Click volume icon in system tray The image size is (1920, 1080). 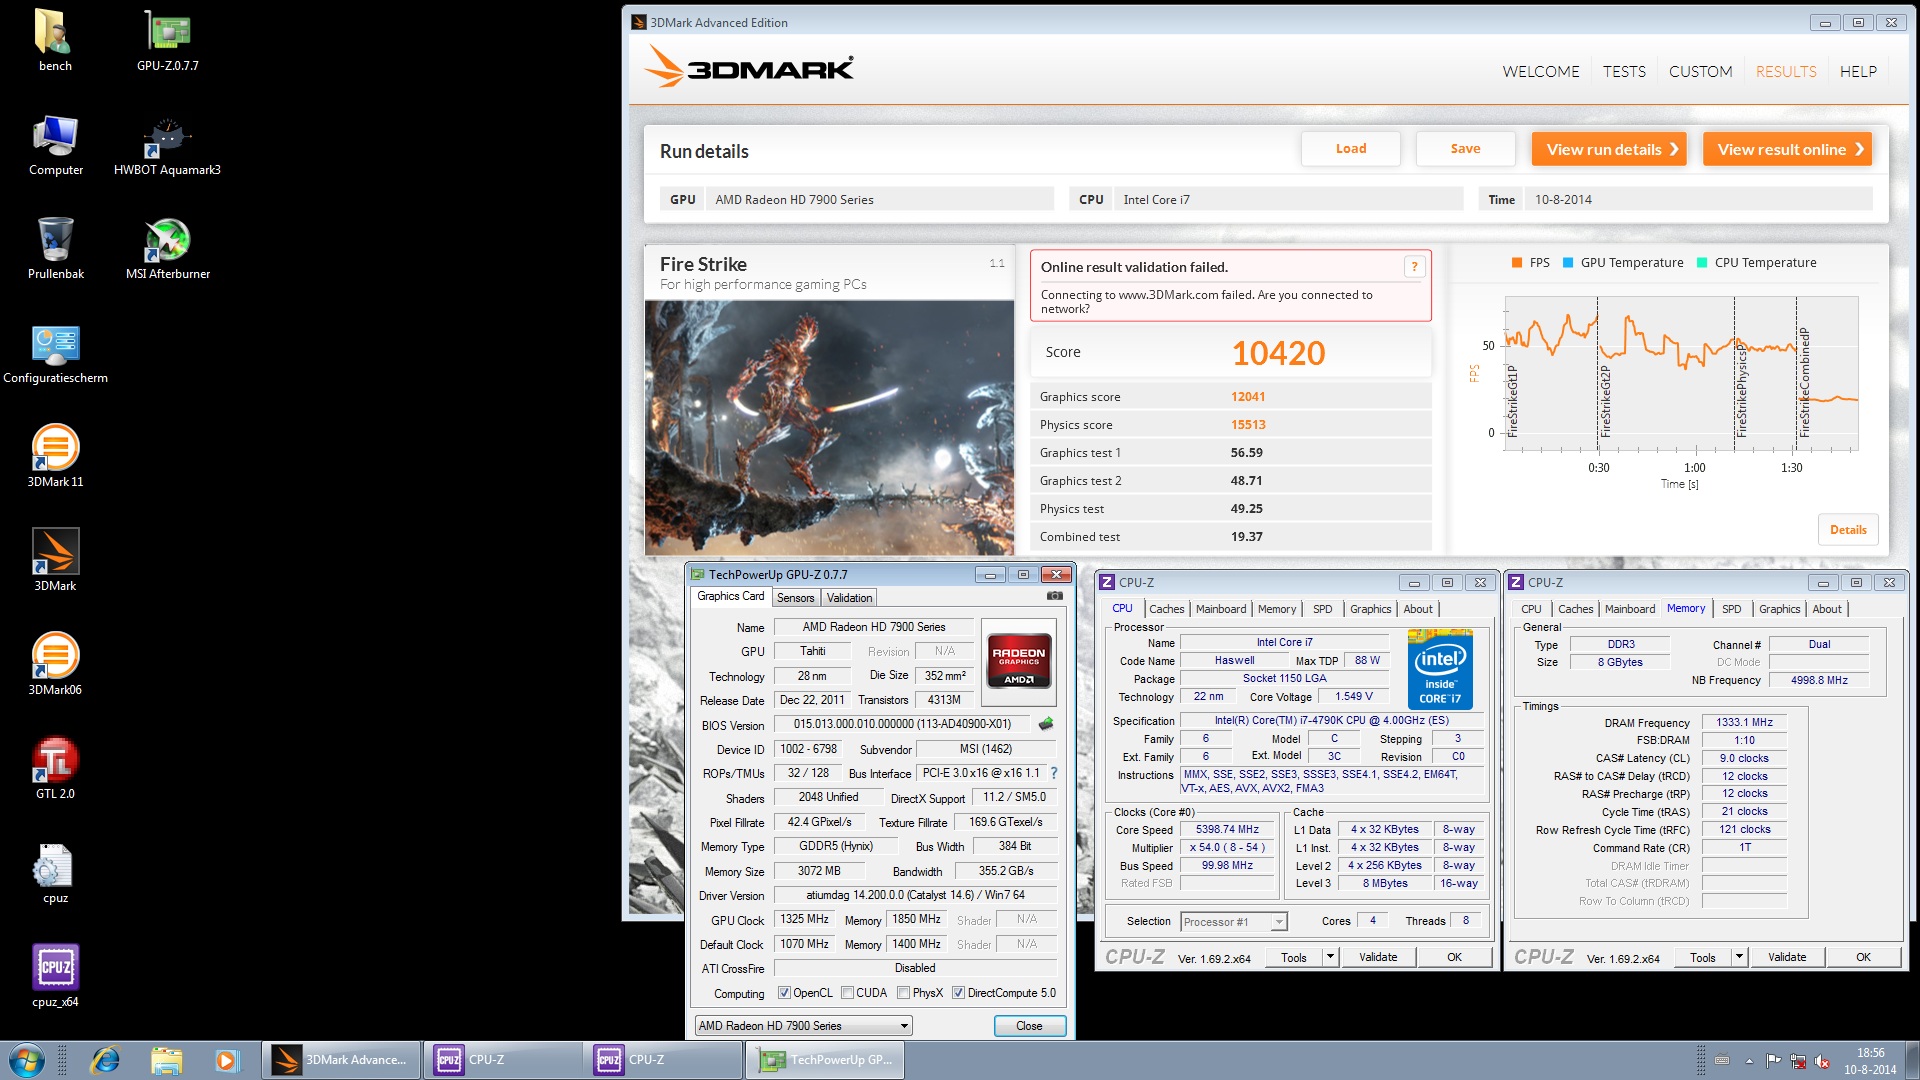1822,1061
